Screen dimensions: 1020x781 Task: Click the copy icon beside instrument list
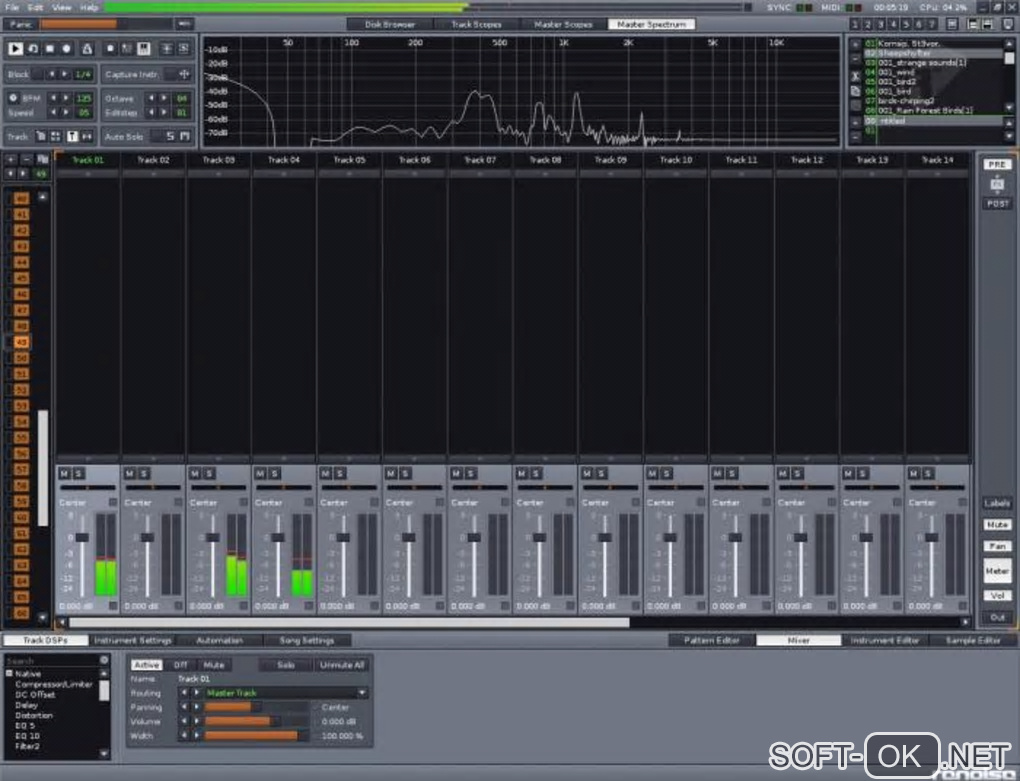[x=855, y=91]
